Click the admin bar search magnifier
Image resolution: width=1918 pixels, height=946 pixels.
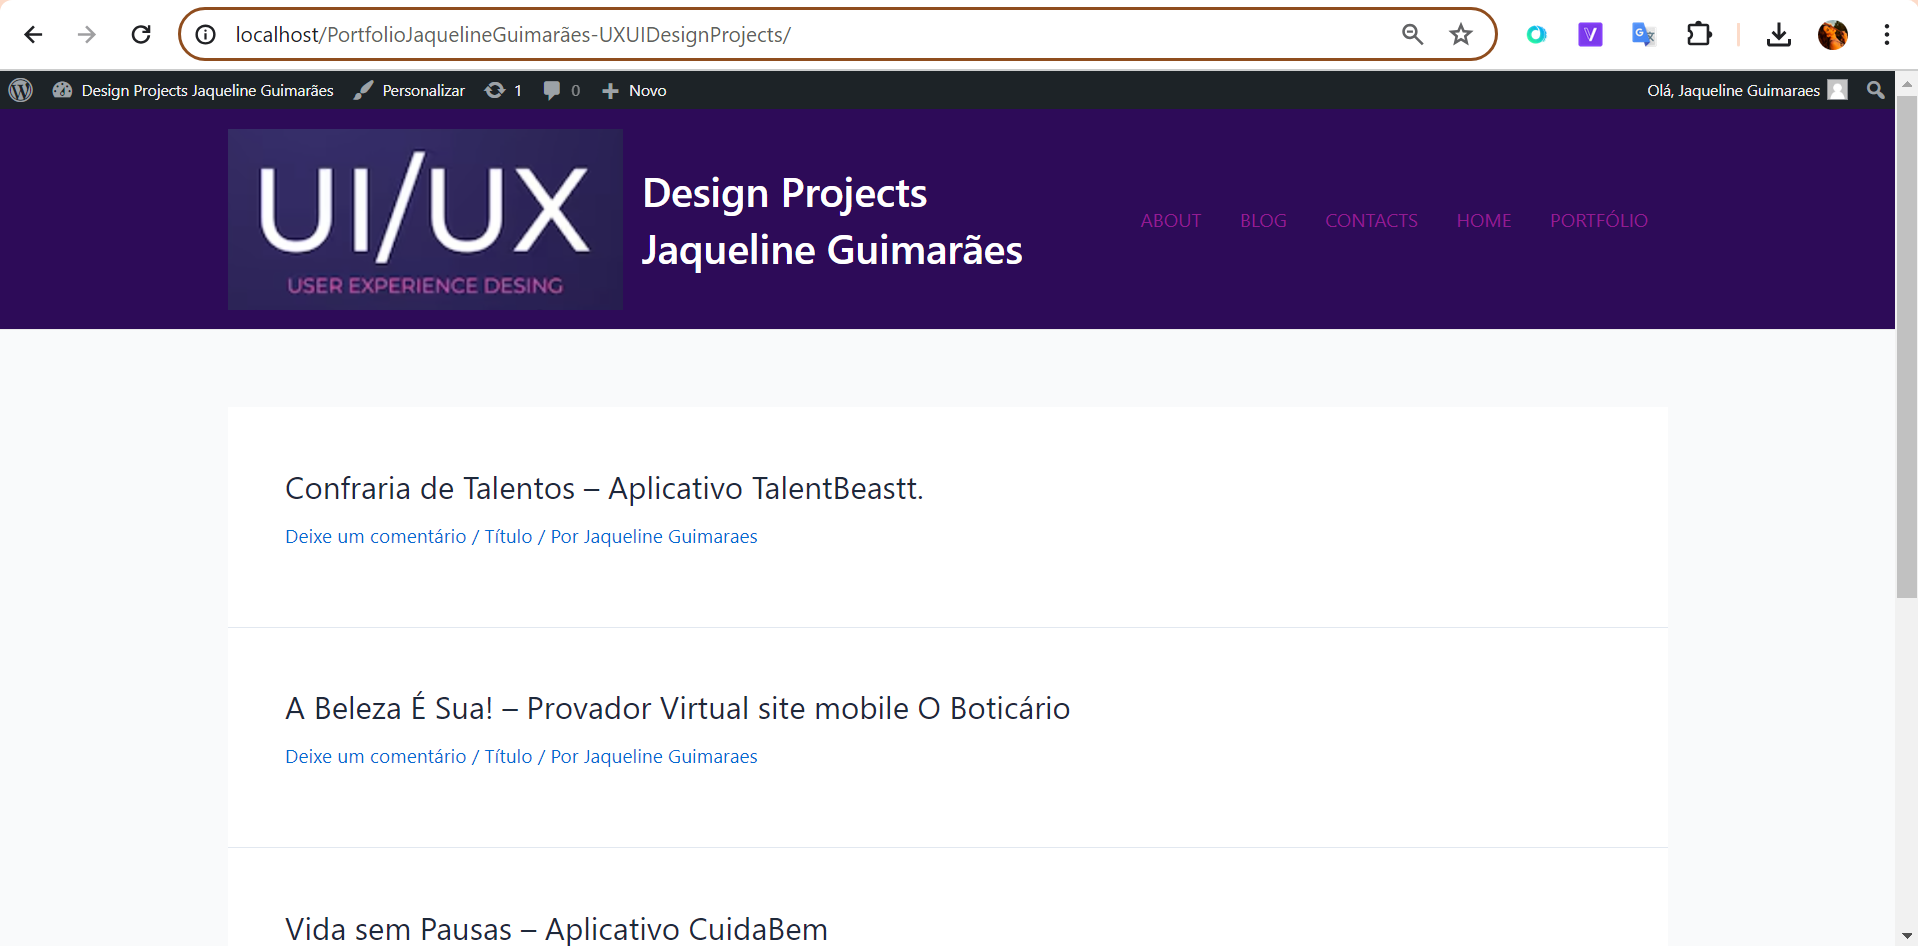(x=1876, y=90)
